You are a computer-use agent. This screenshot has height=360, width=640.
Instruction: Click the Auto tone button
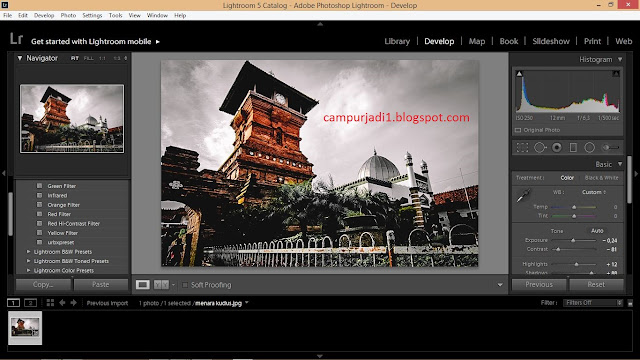coord(597,231)
